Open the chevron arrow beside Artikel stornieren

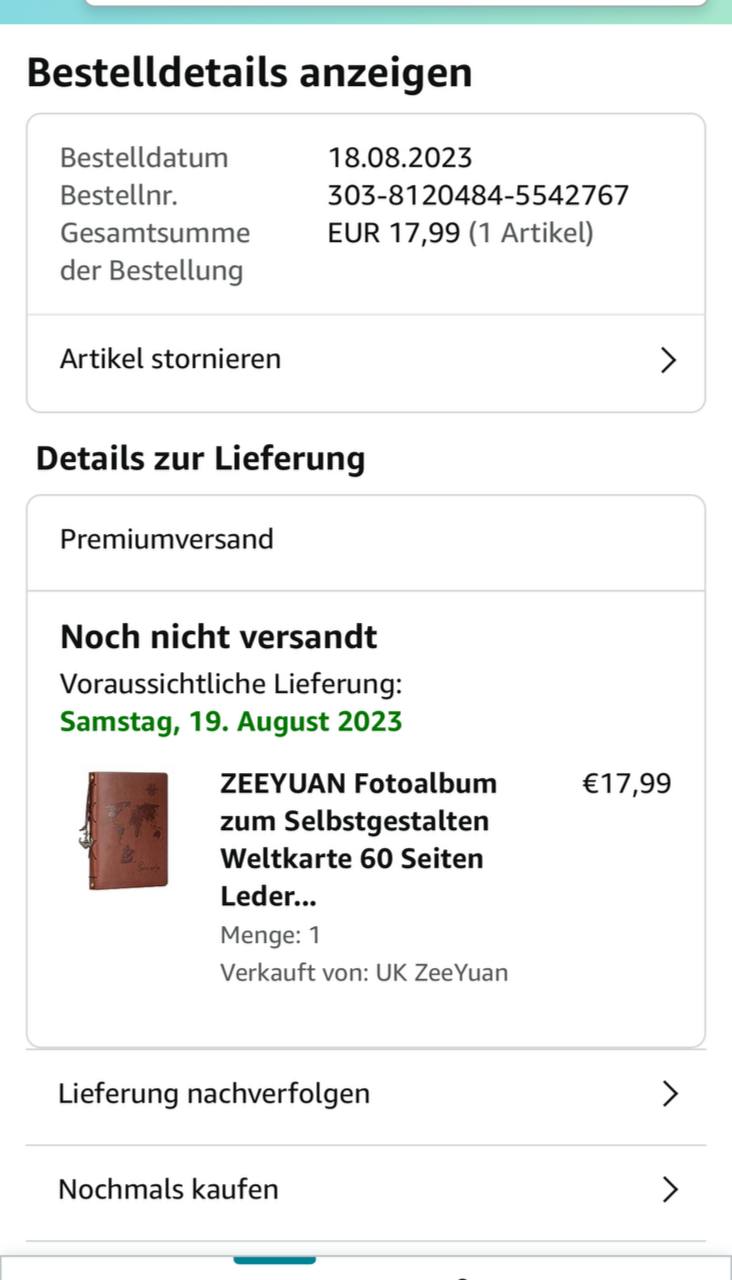point(669,360)
